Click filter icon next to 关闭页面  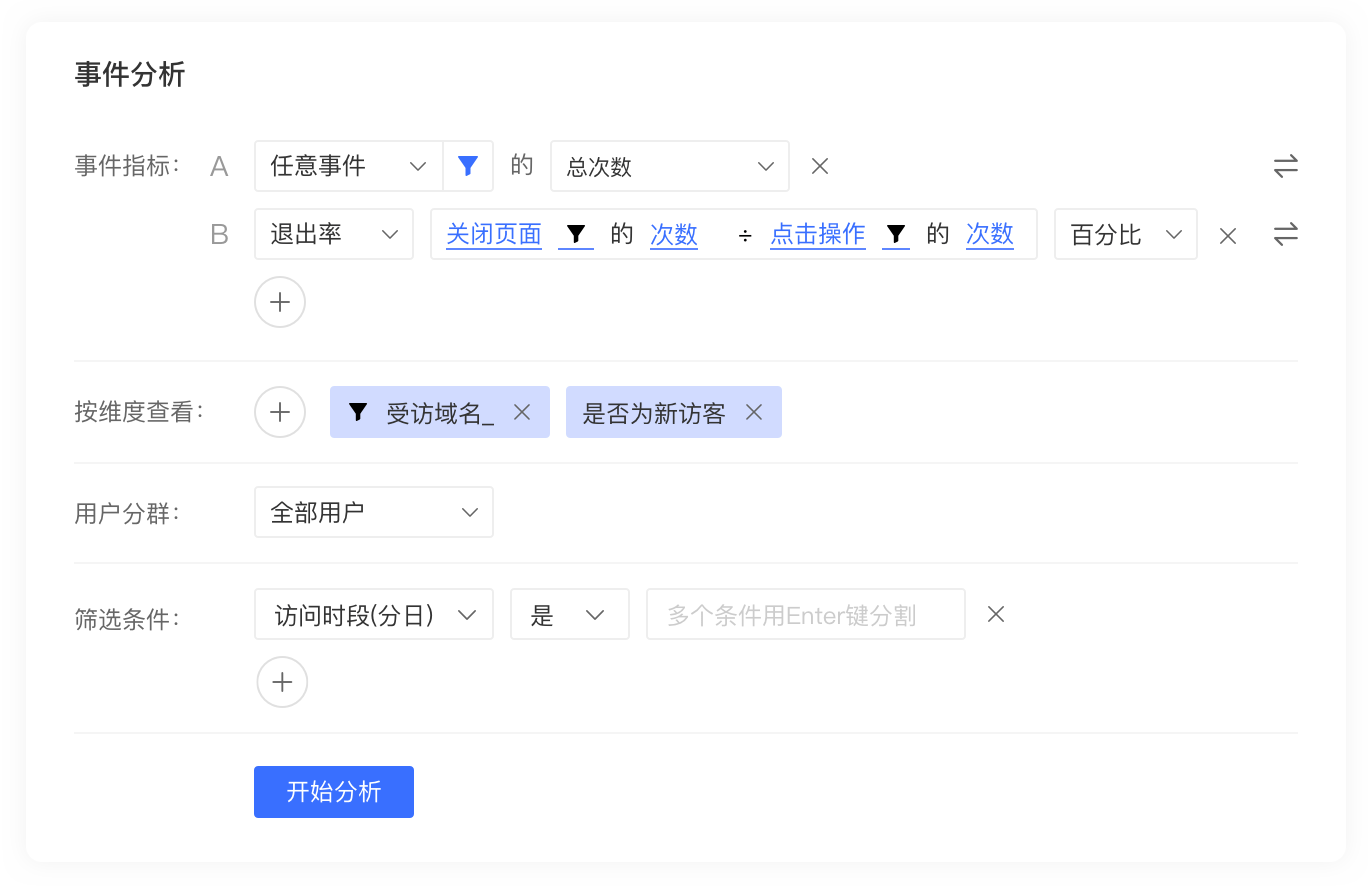point(575,235)
